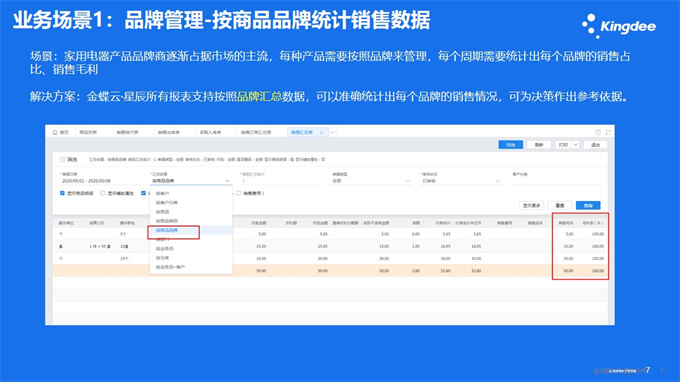
Task: Open the 打印 print options arrow
Action: click(x=575, y=145)
